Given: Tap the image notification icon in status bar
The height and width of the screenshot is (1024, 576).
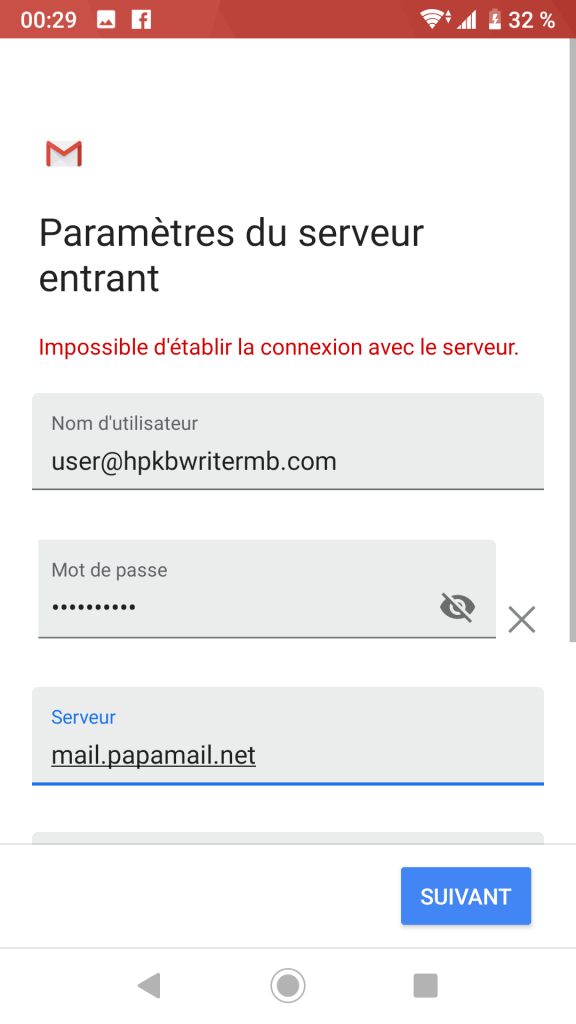Looking at the screenshot, I should (x=106, y=20).
